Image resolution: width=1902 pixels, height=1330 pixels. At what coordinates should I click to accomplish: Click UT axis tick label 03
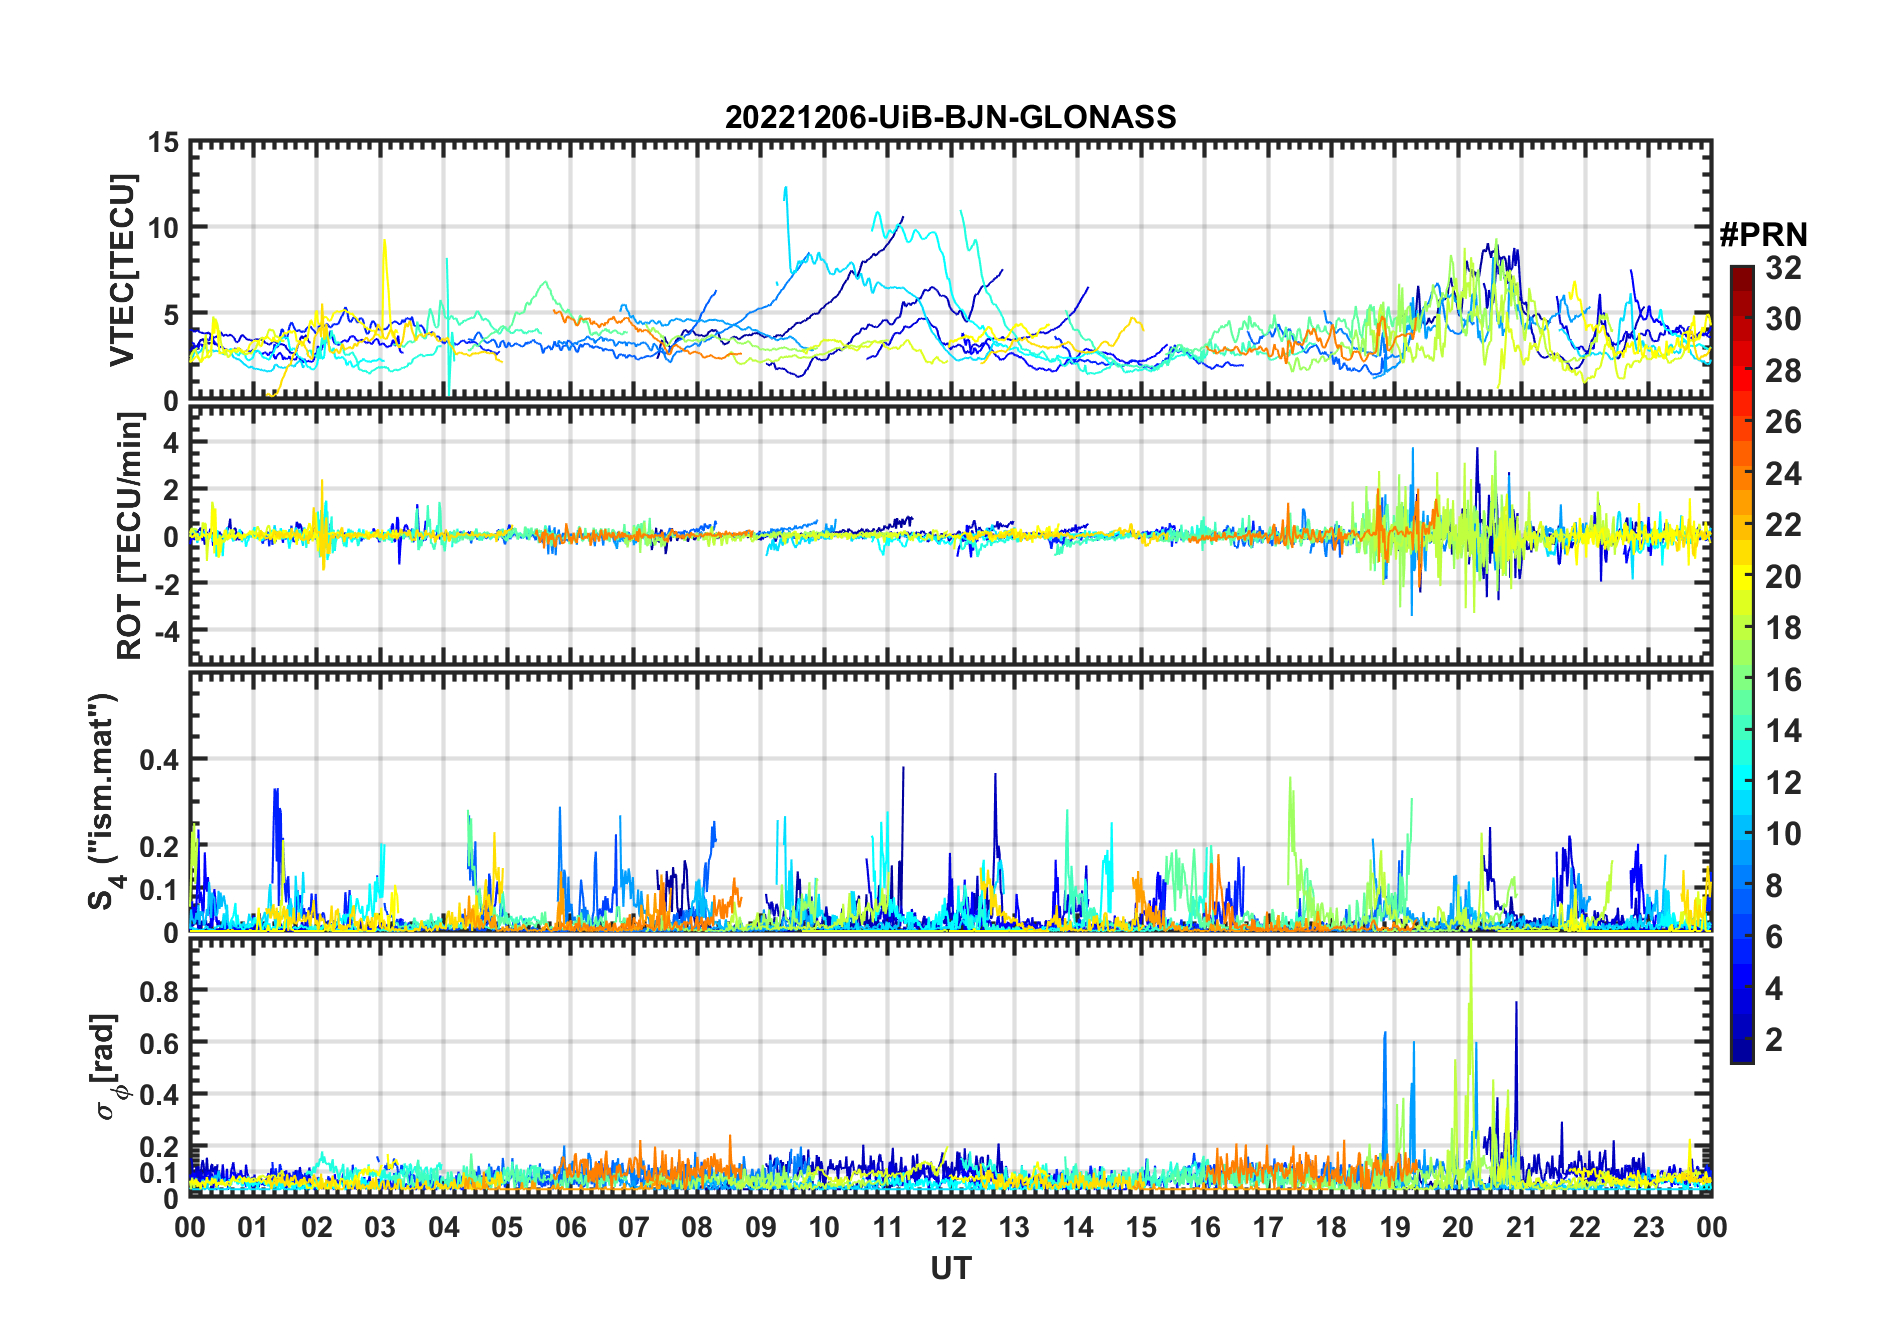(x=380, y=1227)
